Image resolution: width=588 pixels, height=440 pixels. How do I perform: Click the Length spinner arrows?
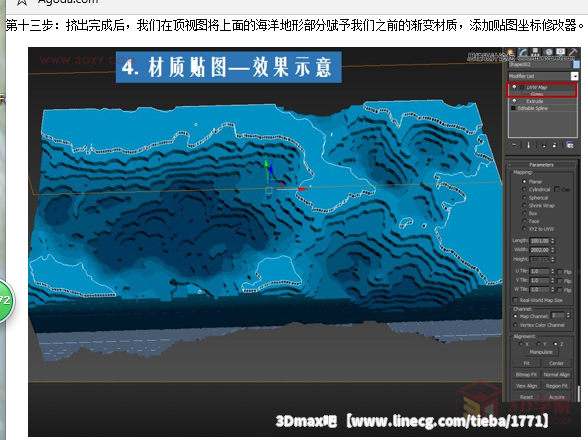[x=552, y=241]
